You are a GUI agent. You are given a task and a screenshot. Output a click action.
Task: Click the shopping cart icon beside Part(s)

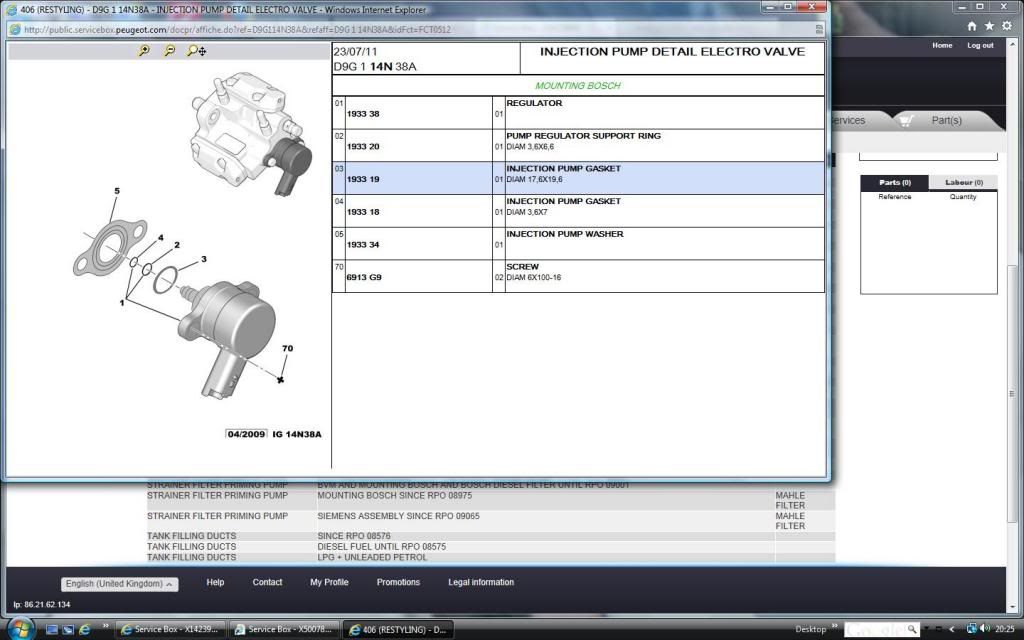tap(905, 120)
